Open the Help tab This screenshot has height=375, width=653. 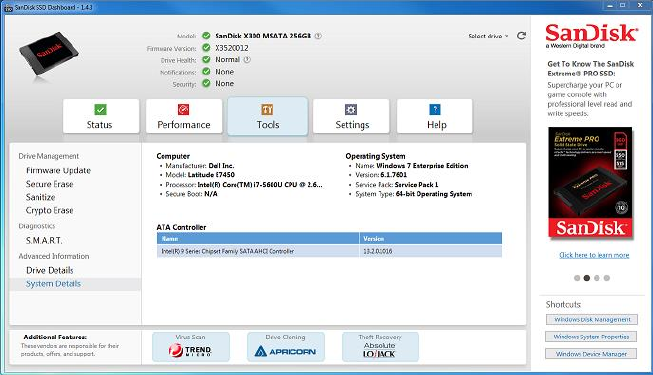pos(435,116)
